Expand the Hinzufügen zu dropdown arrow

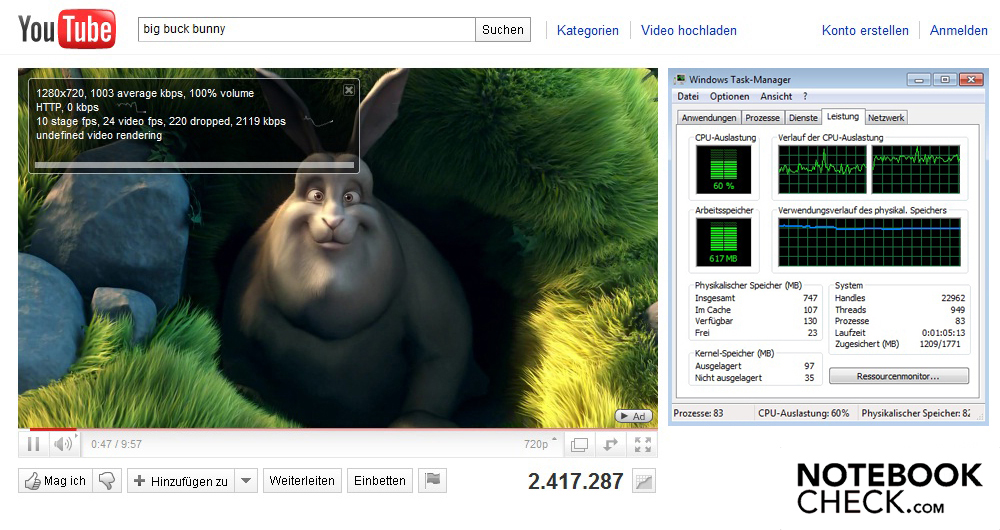[246, 481]
